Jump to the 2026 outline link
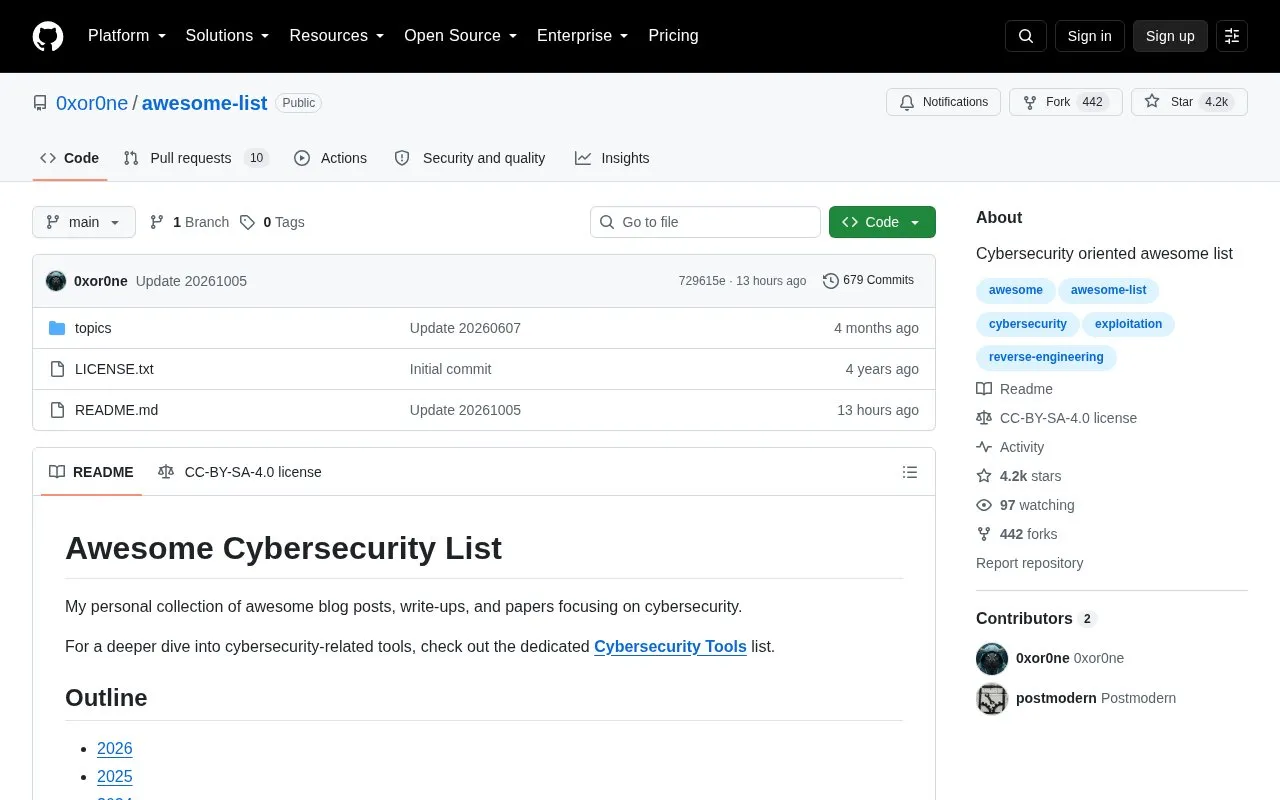 click(115, 749)
